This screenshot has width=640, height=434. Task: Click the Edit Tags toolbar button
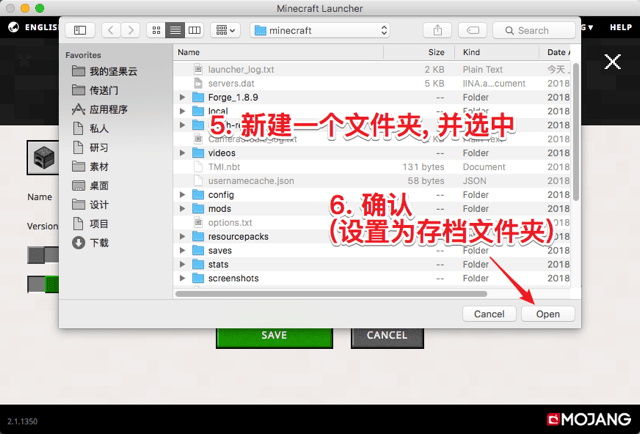473,30
